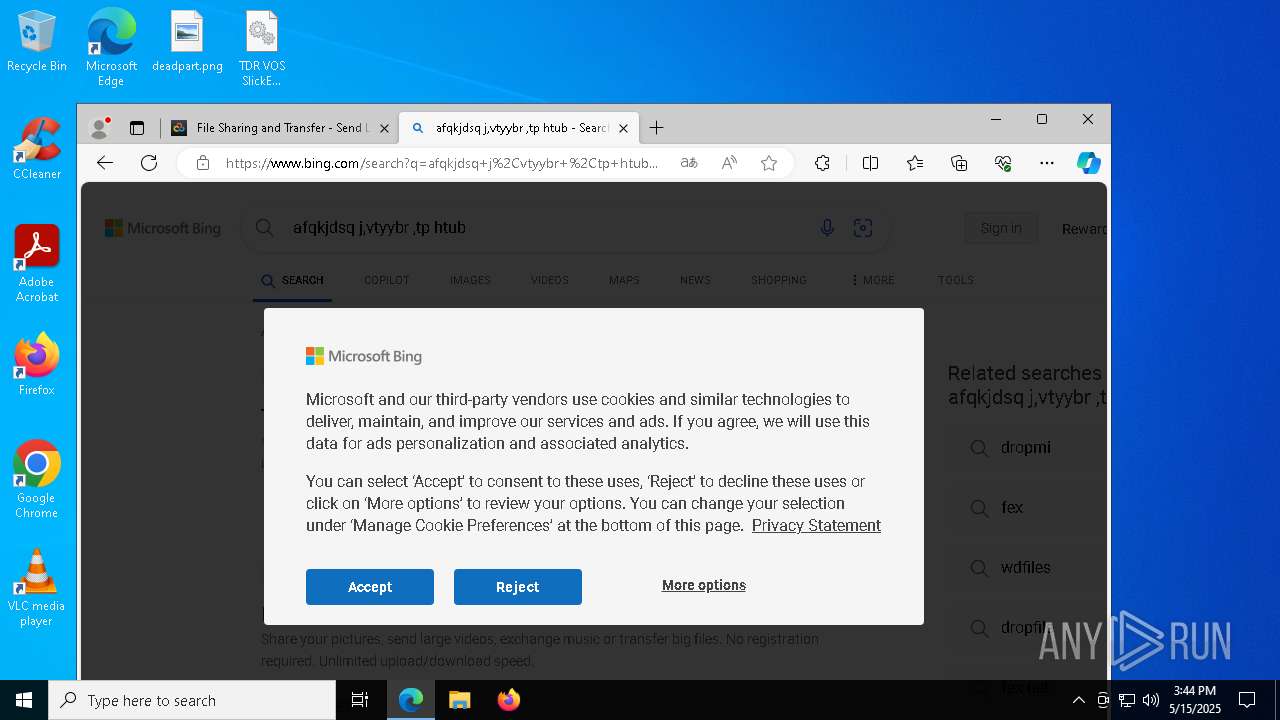This screenshot has height=720, width=1280.
Task: Reject cookies in the Bing dialog
Action: pos(518,587)
